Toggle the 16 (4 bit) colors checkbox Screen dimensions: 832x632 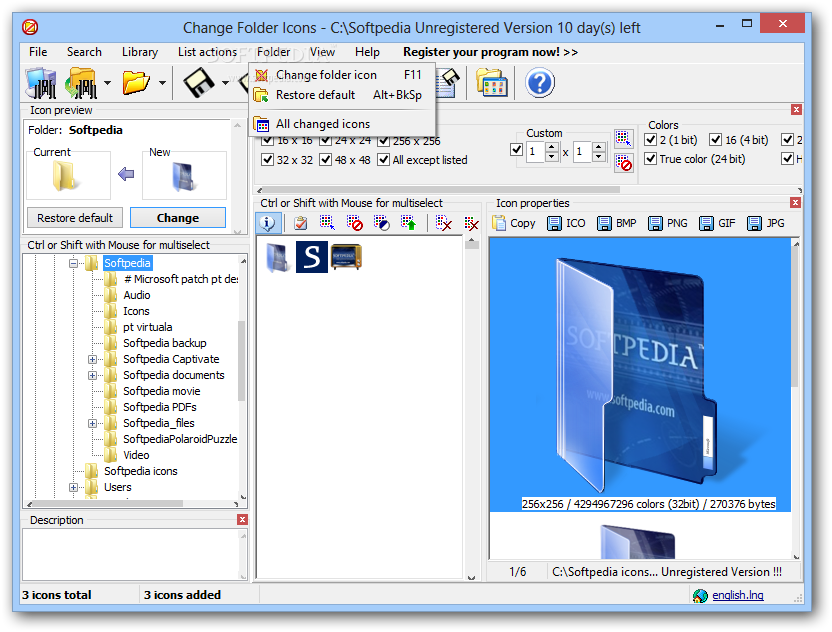click(x=715, y=140)
